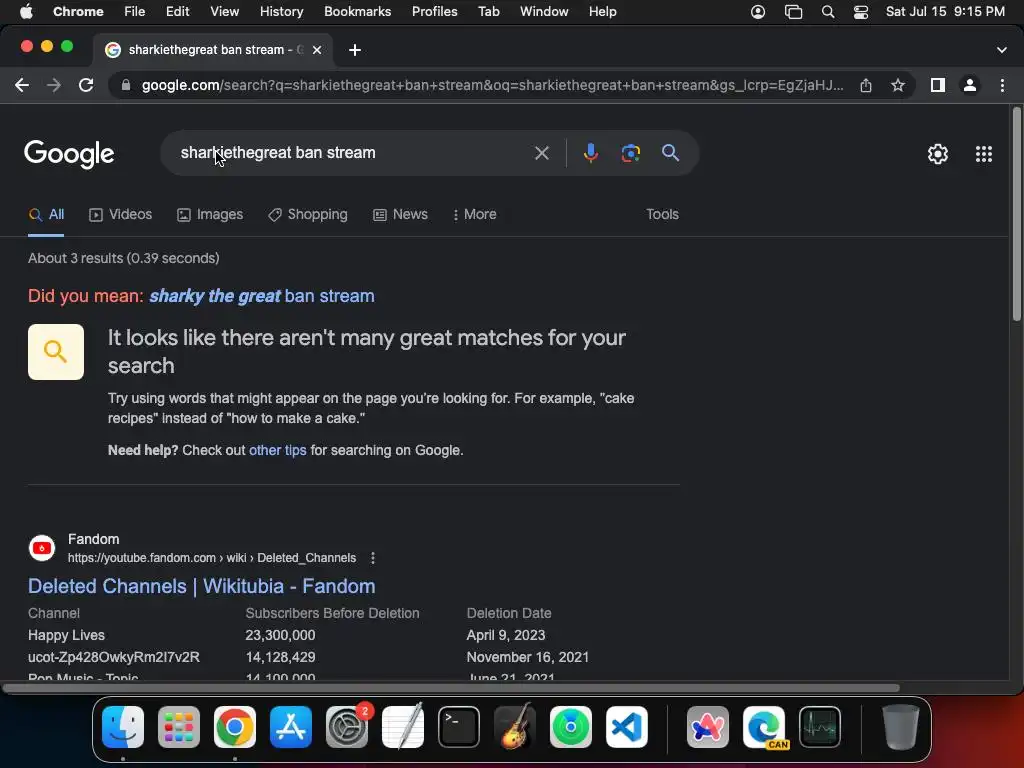Open Terminal from the Dock
The height and width of the screenshot is (768, 1024).
(x=458, y=727)
